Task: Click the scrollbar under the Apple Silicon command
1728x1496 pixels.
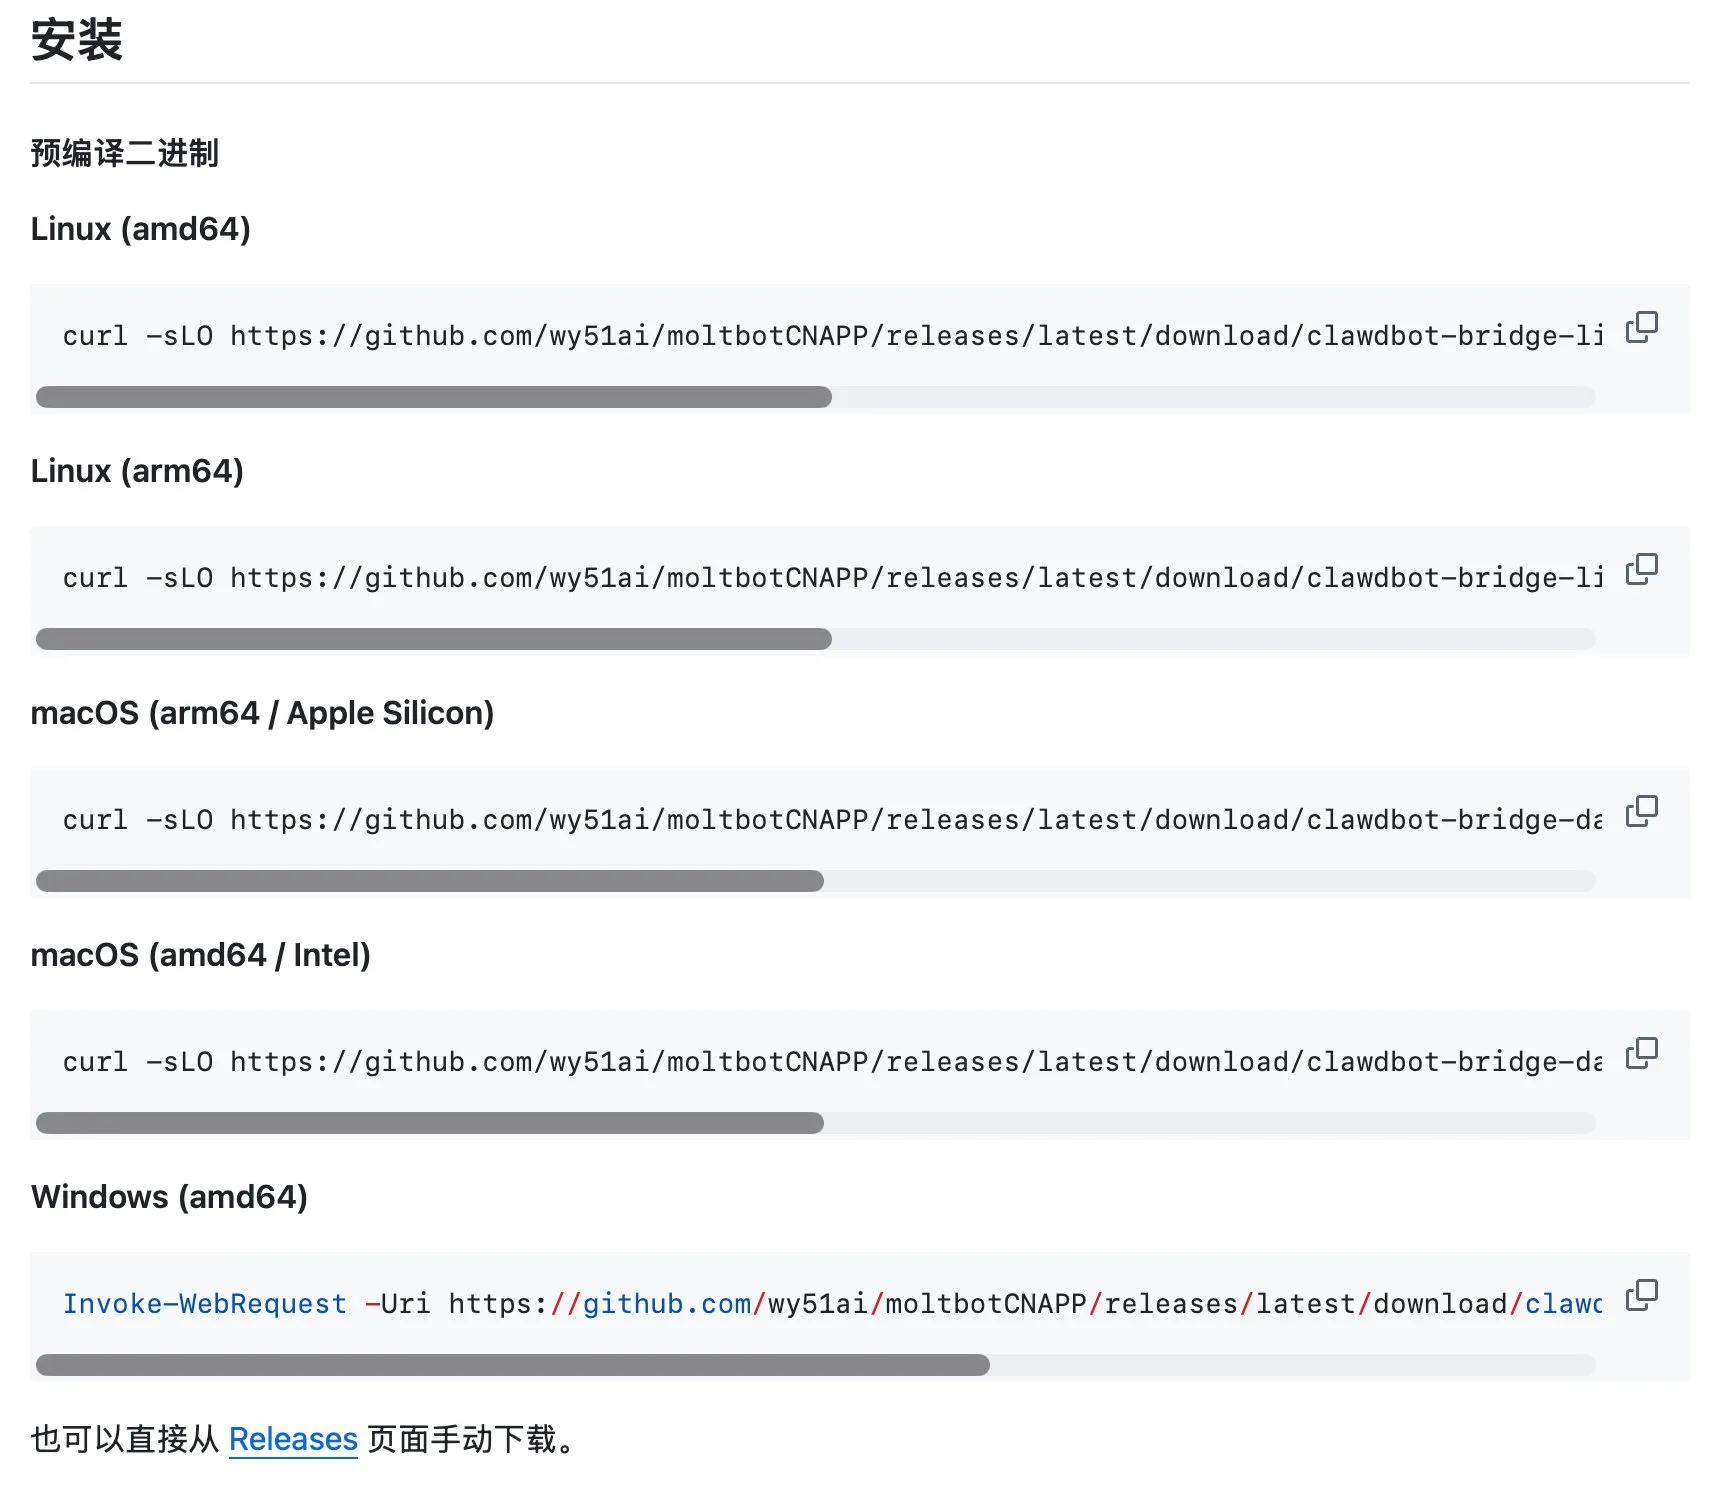Action: [x=430, y=881]
